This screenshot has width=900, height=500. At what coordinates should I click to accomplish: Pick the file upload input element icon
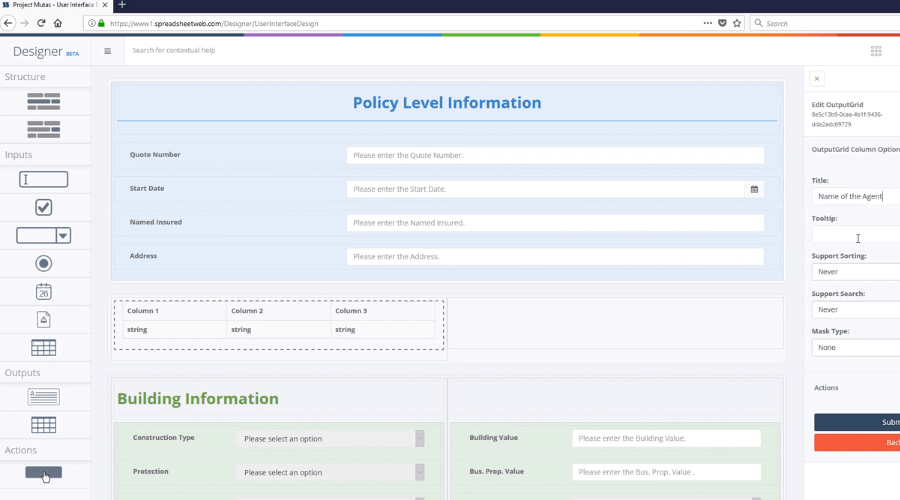(44, 319)
